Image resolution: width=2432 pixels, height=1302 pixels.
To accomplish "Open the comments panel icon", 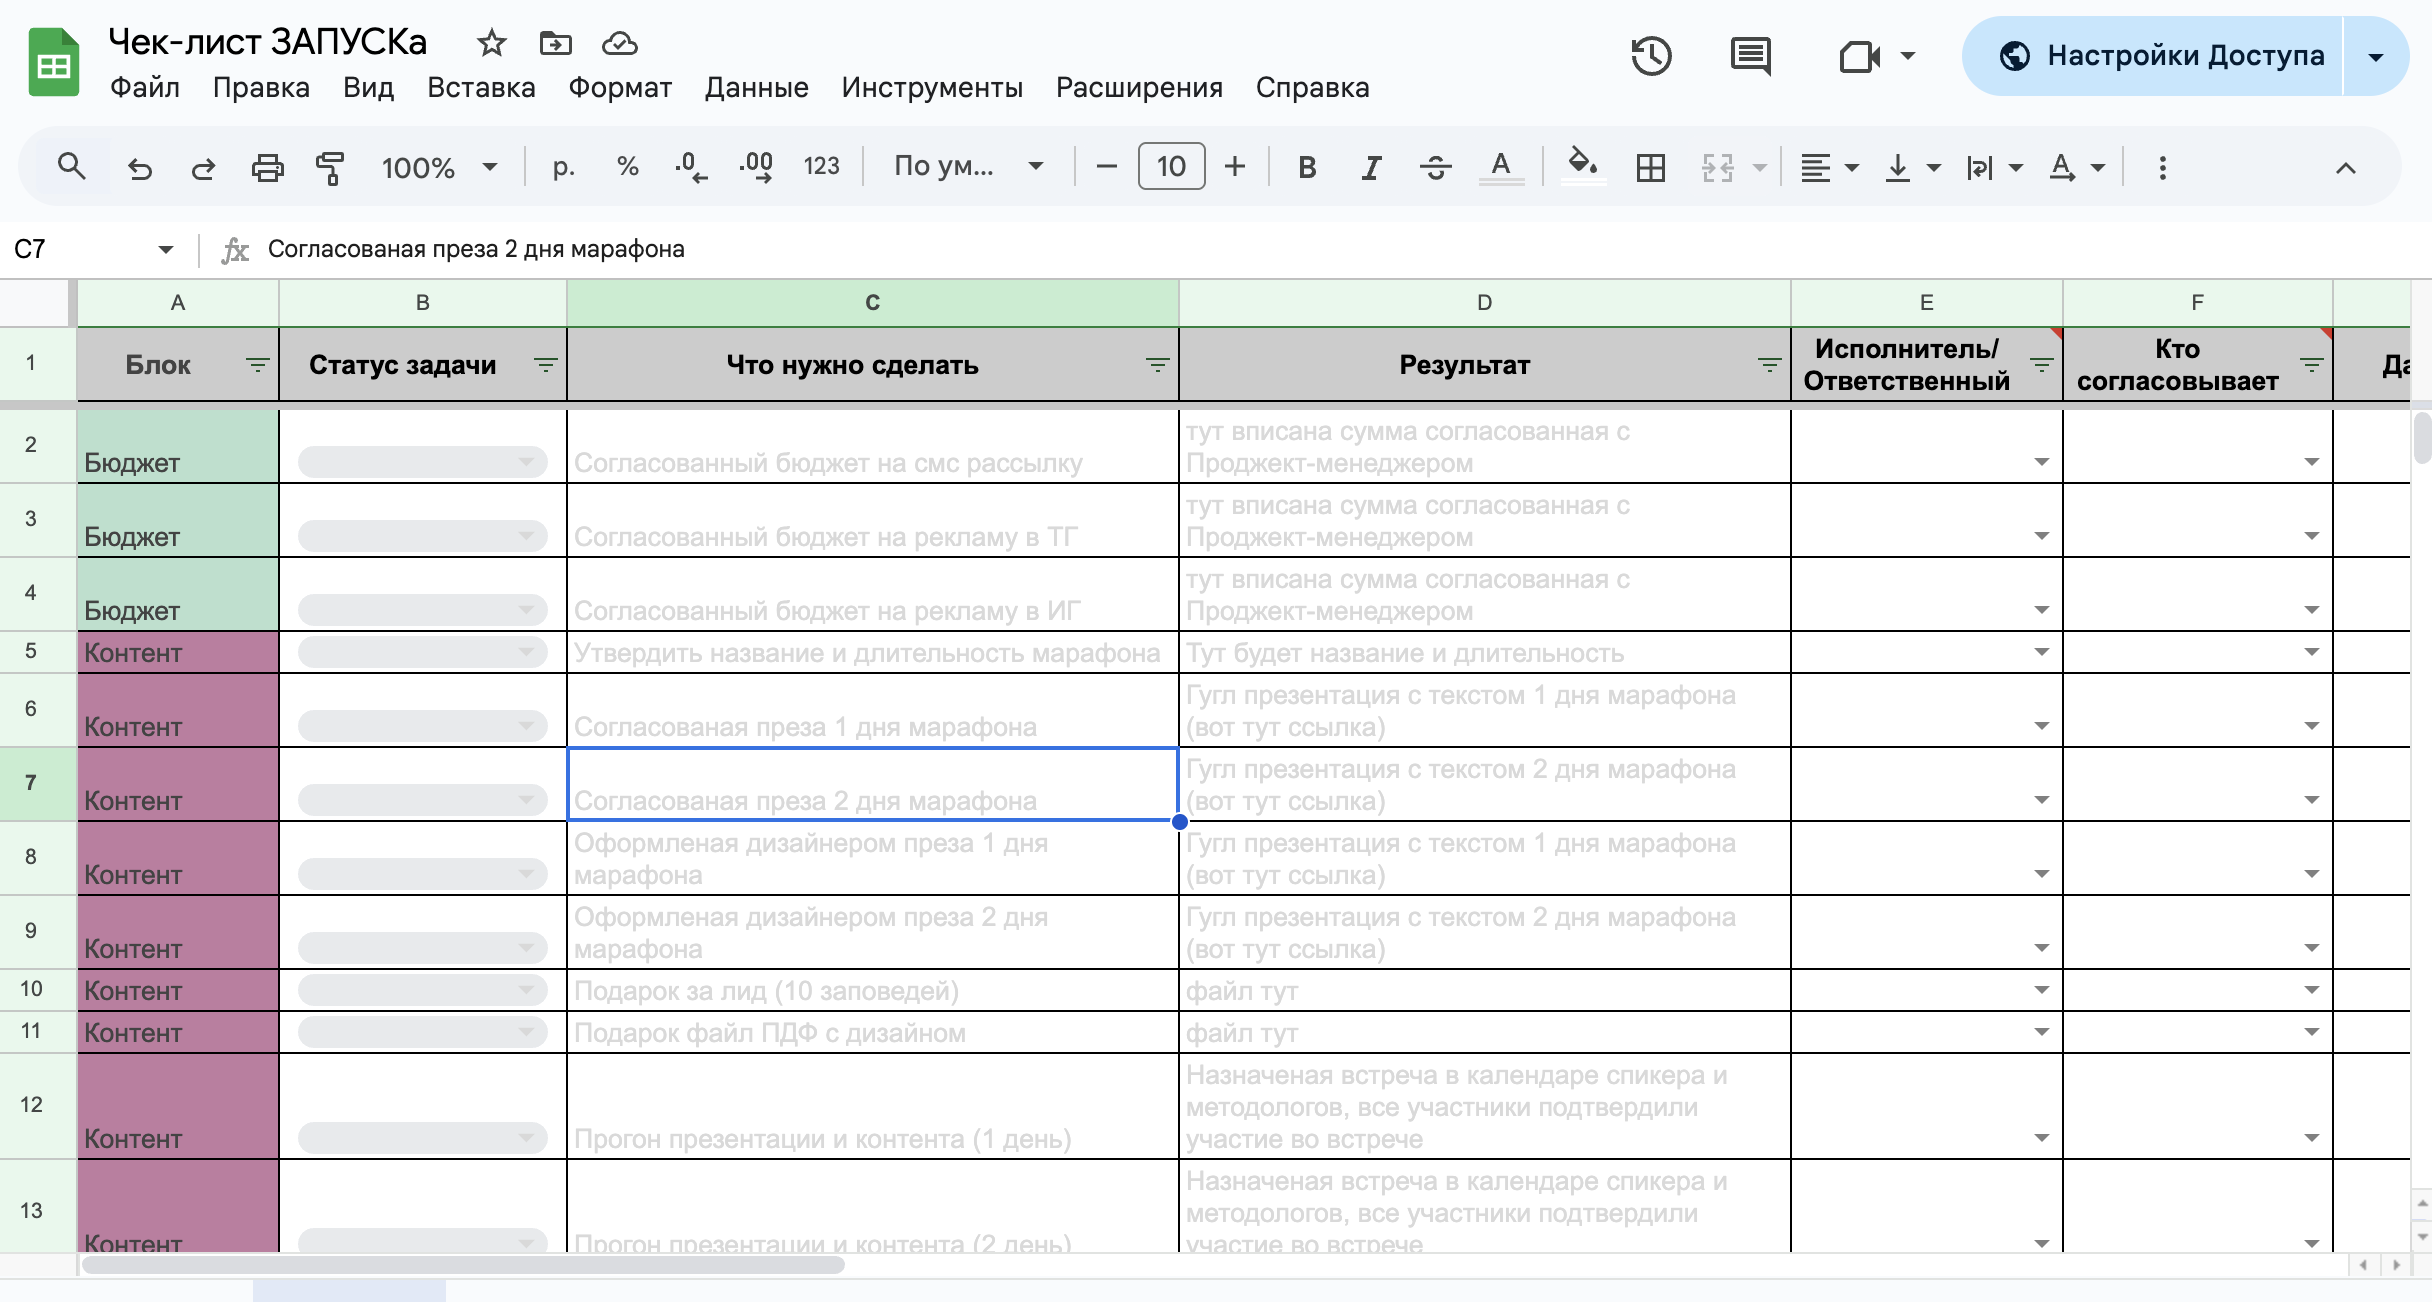I will pyautogui.click(x=1750, y=56).
